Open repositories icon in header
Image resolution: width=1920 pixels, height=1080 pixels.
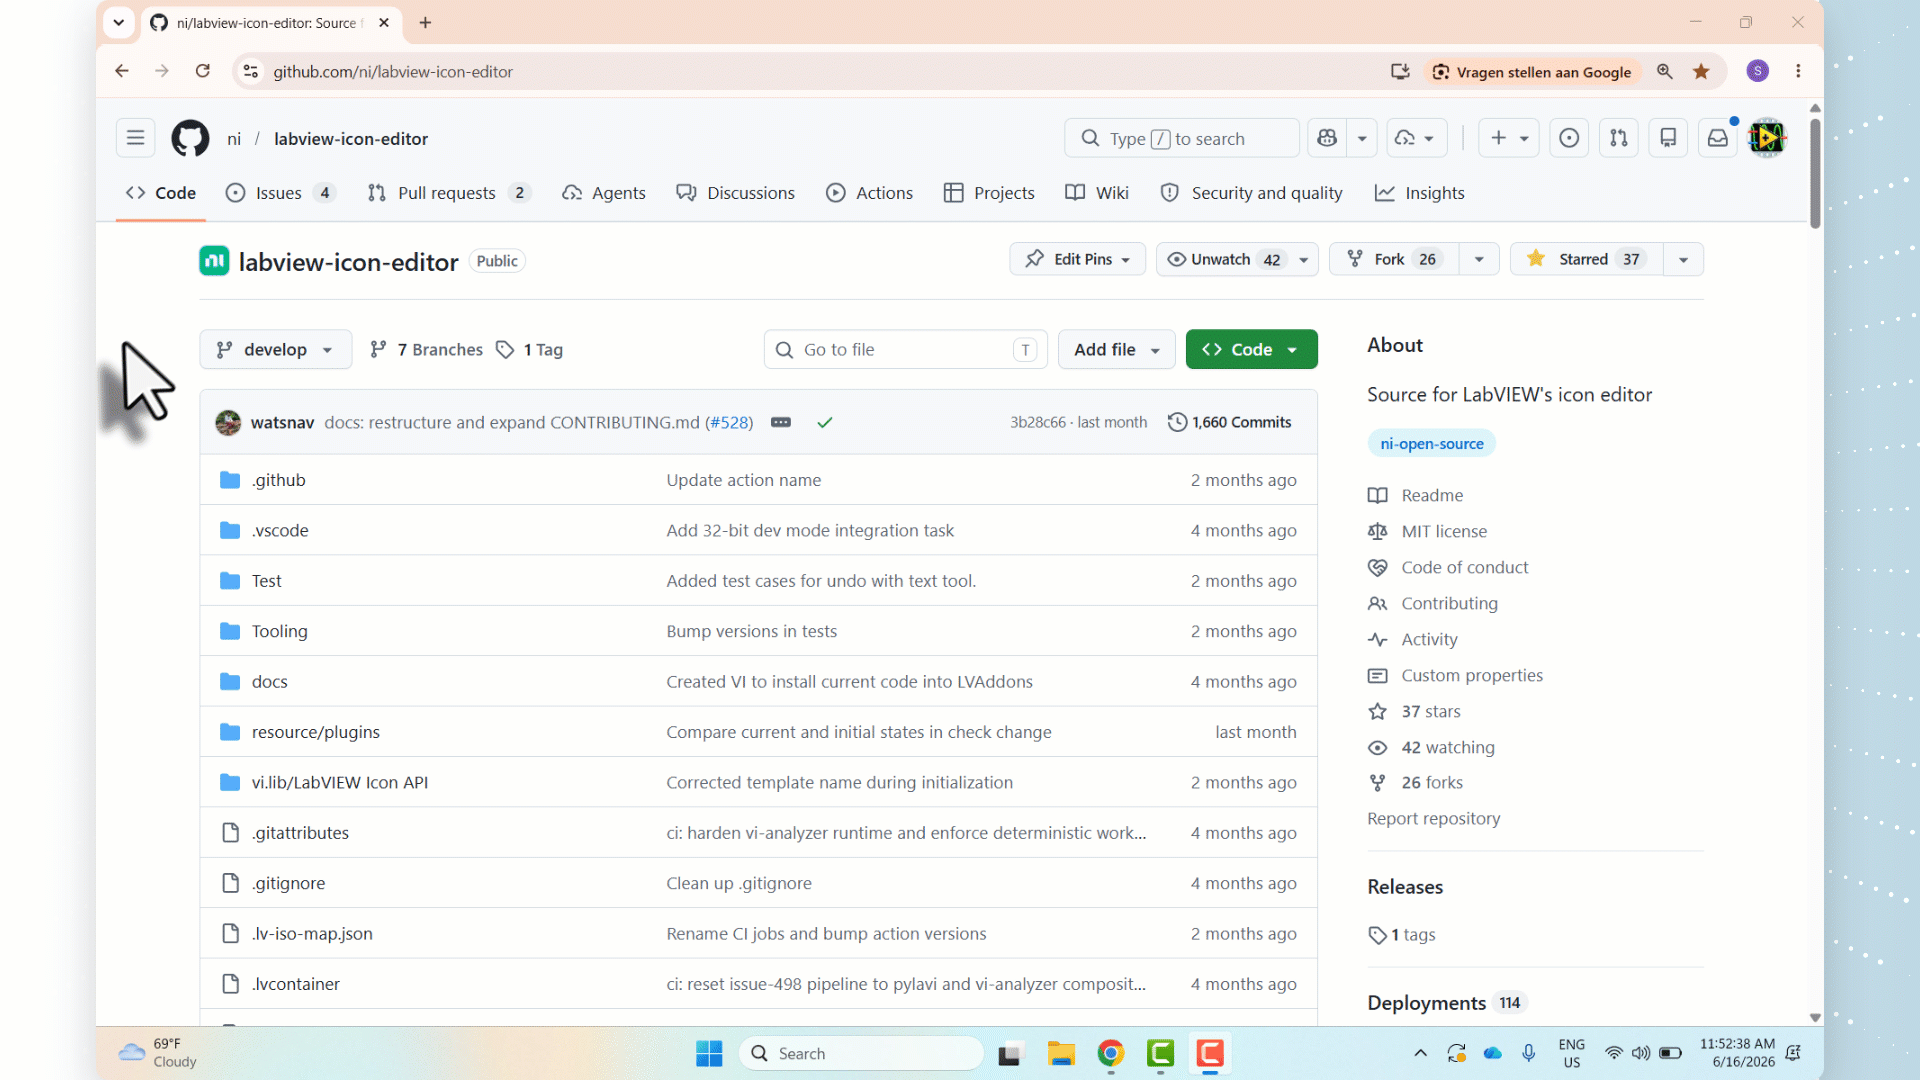pyautogui.click(x=1668, y=138)
